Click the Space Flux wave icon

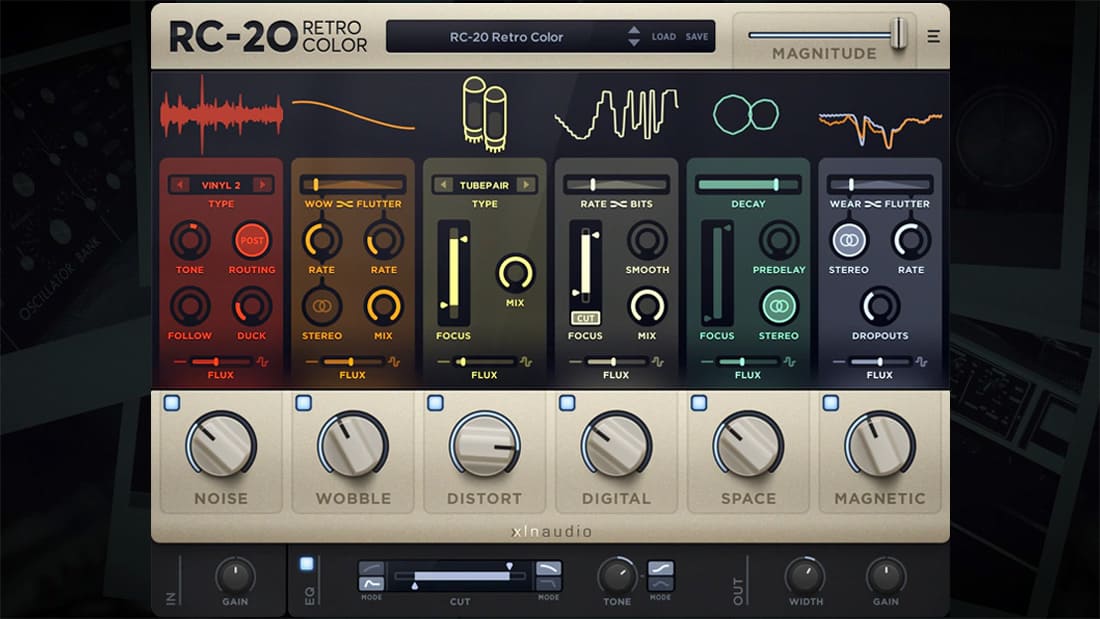(x=789, y=362)
